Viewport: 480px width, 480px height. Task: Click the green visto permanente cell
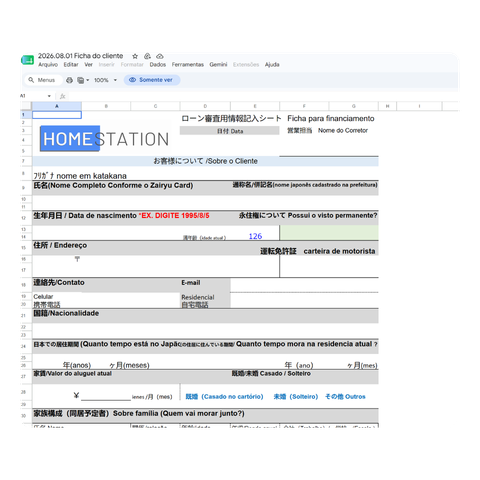point(329,233)
